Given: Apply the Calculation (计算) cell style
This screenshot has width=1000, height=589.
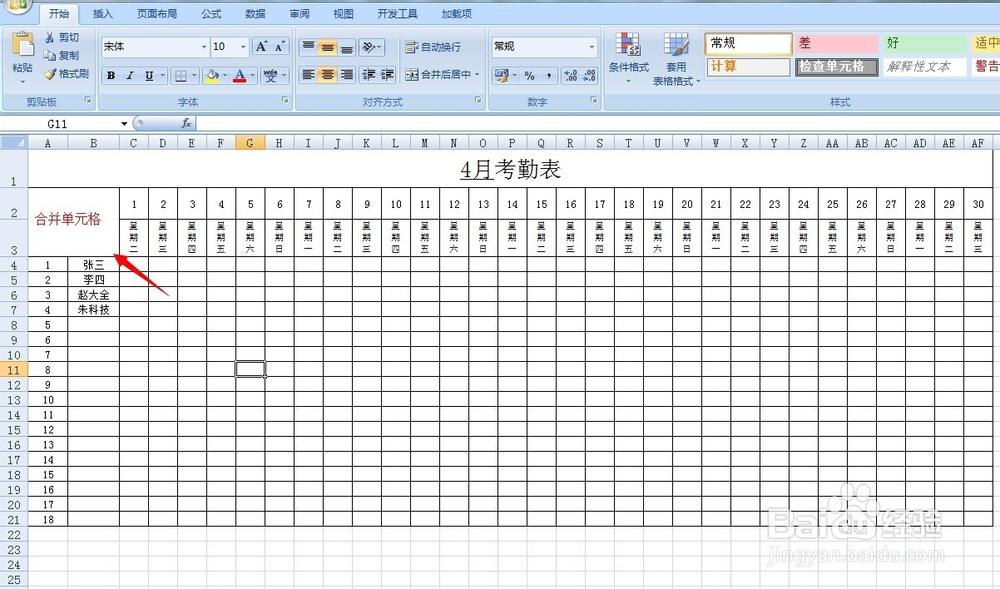Looking at the screenshot, I should pyautogui.click(x=748, y=66).
